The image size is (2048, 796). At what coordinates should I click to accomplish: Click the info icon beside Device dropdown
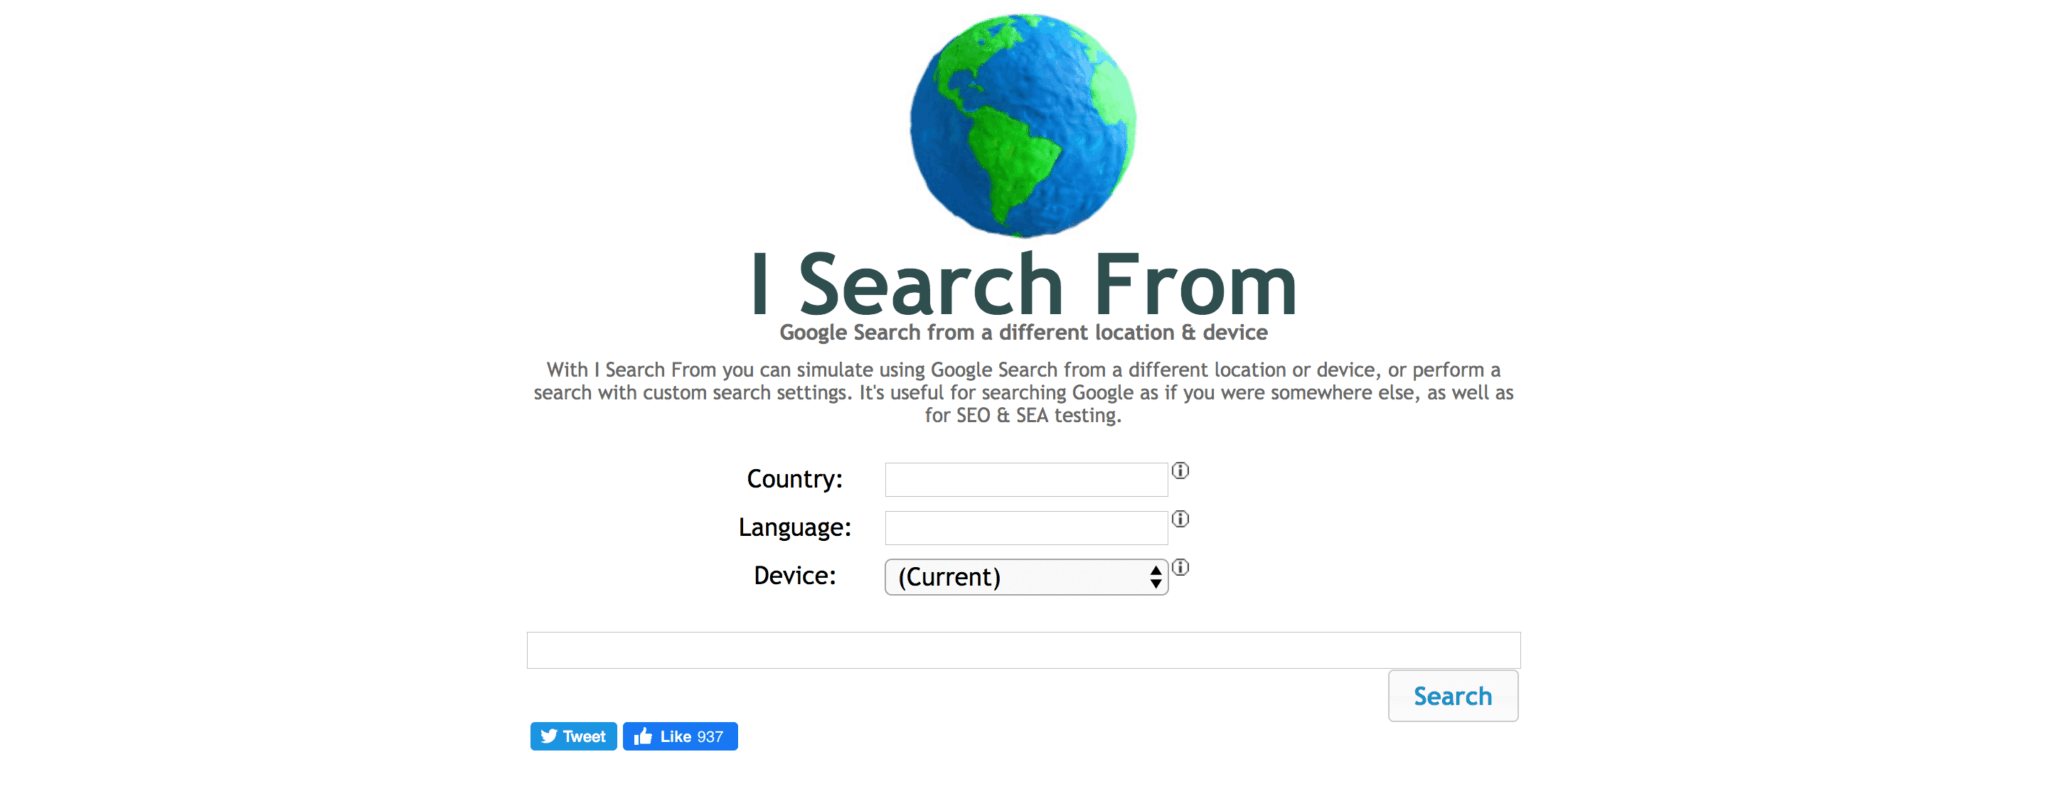click(x=1180, y=567)
